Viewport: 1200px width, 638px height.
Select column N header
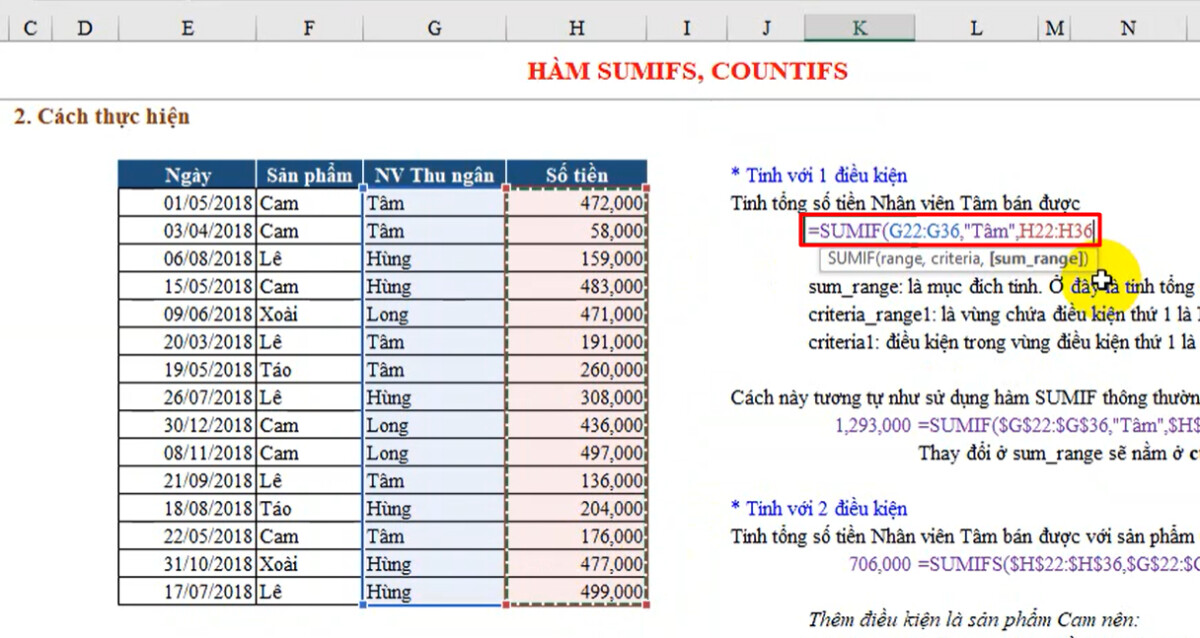(1128, 28)
